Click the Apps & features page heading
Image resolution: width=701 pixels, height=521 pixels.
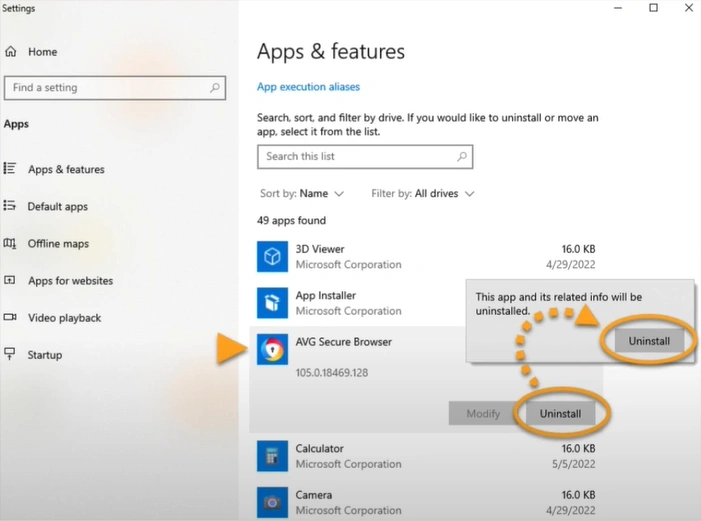coord(330,51)
